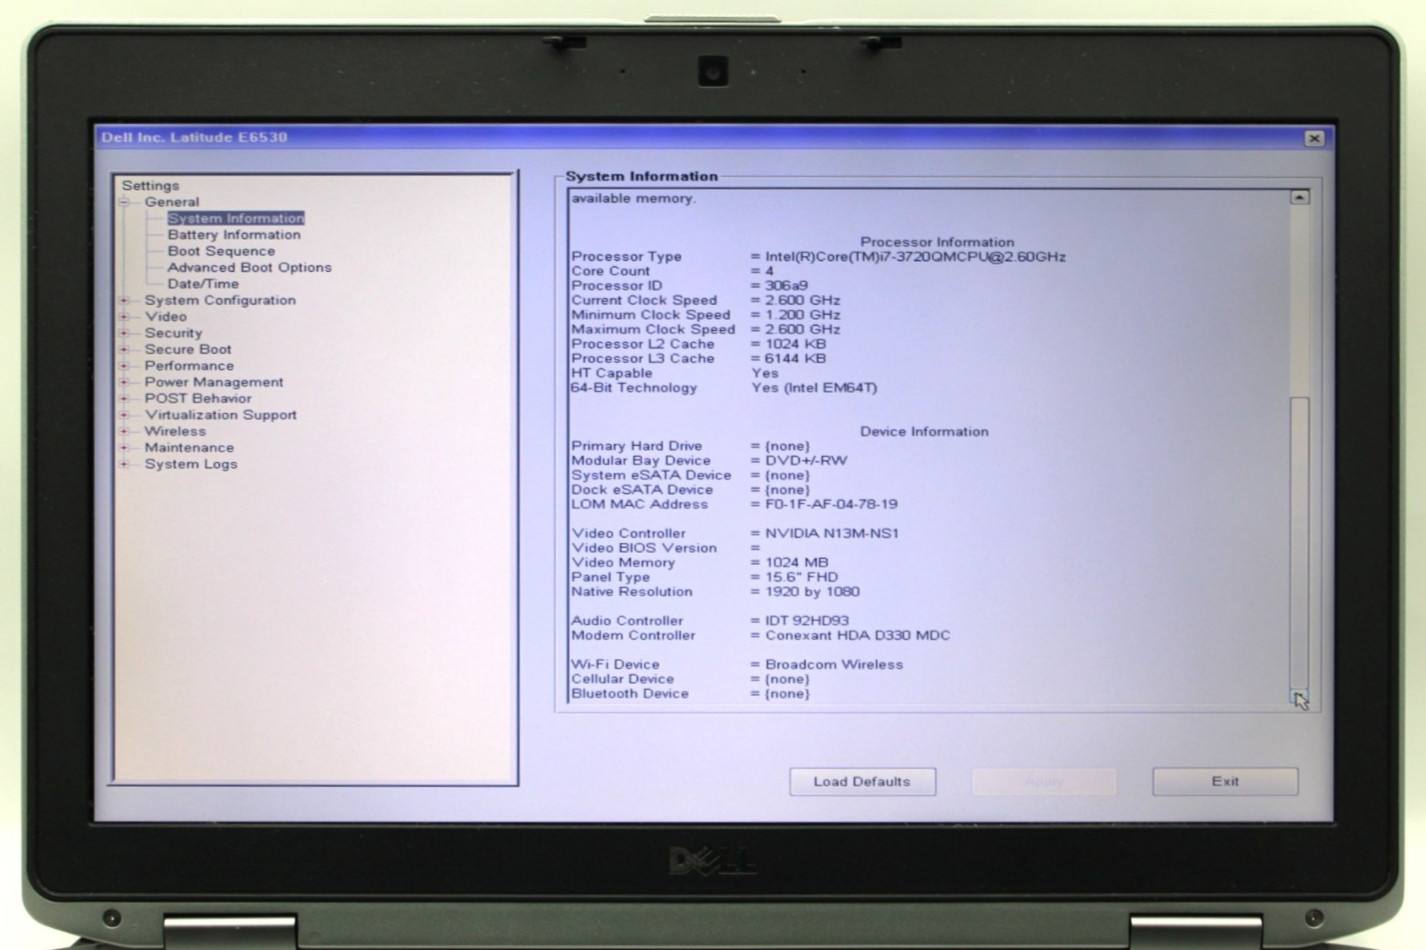
Task: Select the Video category
Action: pyautogui.click(x=165, y=316)
